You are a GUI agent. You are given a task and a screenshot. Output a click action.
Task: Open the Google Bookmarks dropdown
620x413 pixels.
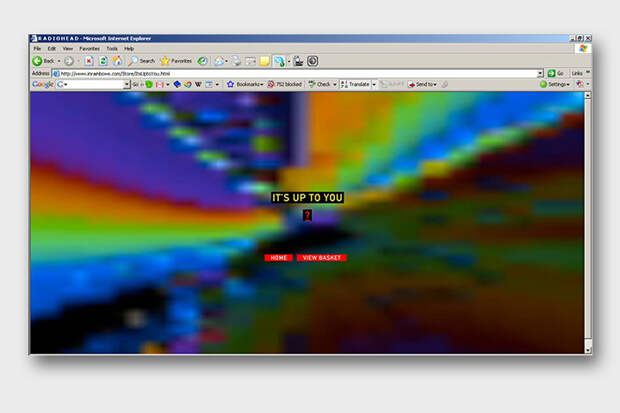coord(244,85)
